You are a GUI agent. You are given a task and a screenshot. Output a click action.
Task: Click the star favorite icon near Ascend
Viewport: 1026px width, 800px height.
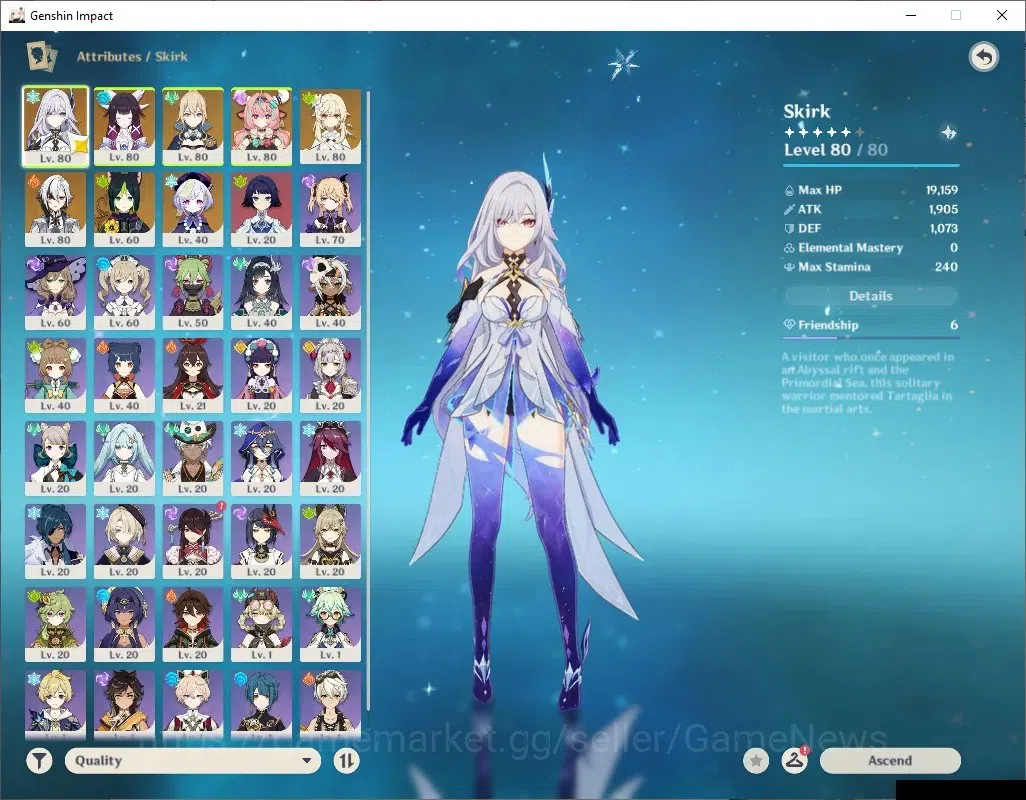pyautogui.click(x=756, y=761)
